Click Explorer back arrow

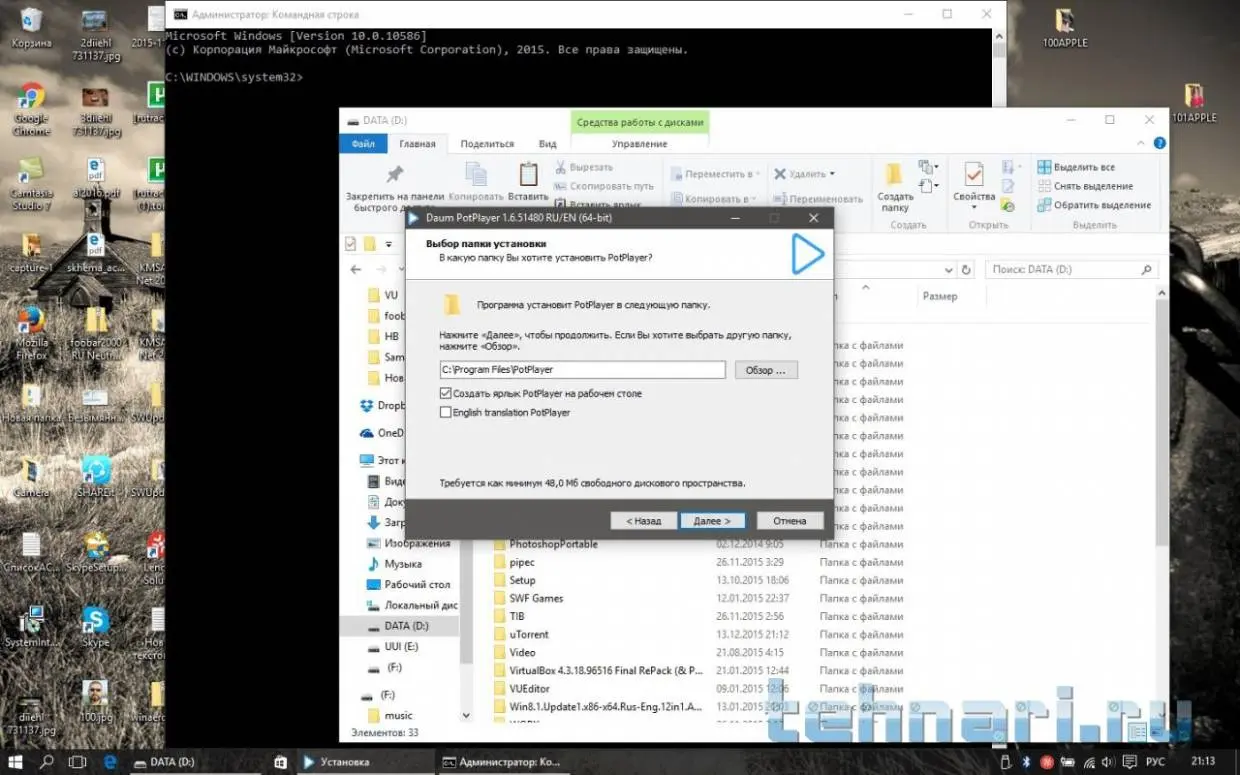click(x=356, y=270)
